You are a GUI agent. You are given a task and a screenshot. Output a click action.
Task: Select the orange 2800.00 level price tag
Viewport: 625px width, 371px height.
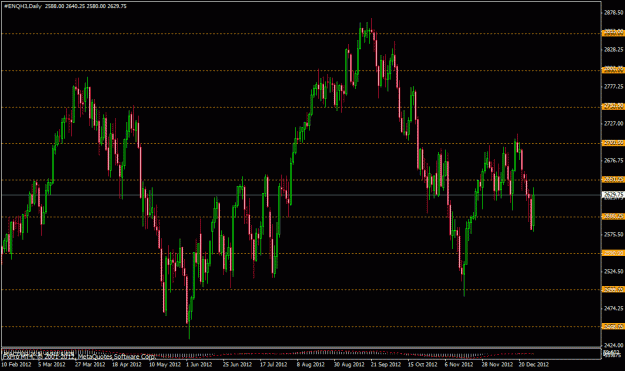613,70
